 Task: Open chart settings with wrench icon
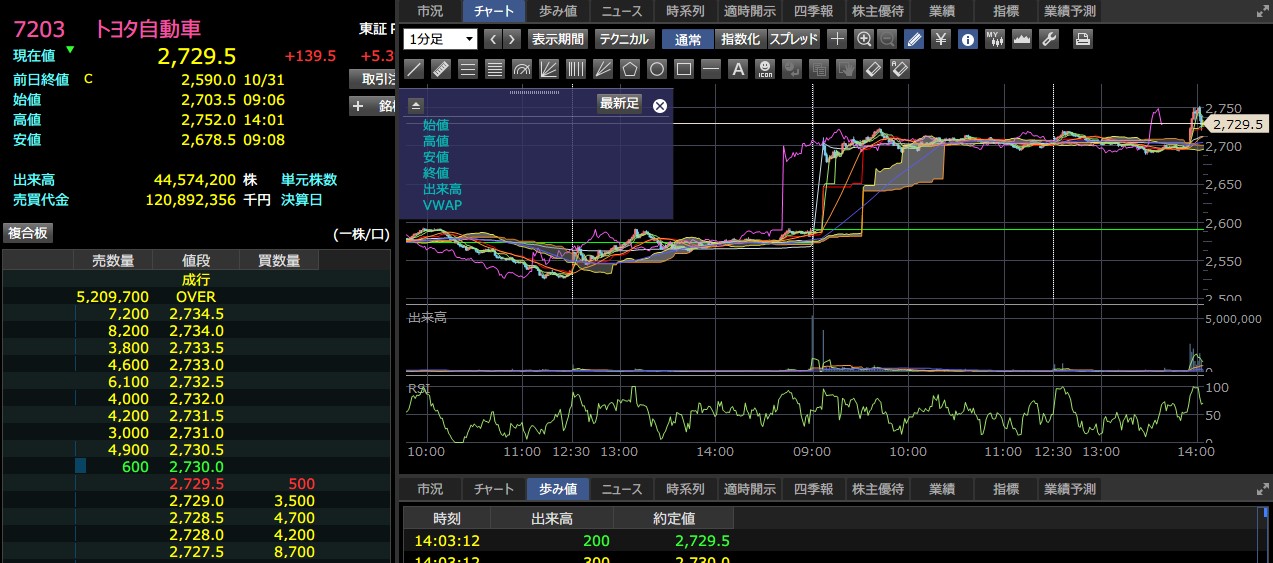click(1049, 39)
